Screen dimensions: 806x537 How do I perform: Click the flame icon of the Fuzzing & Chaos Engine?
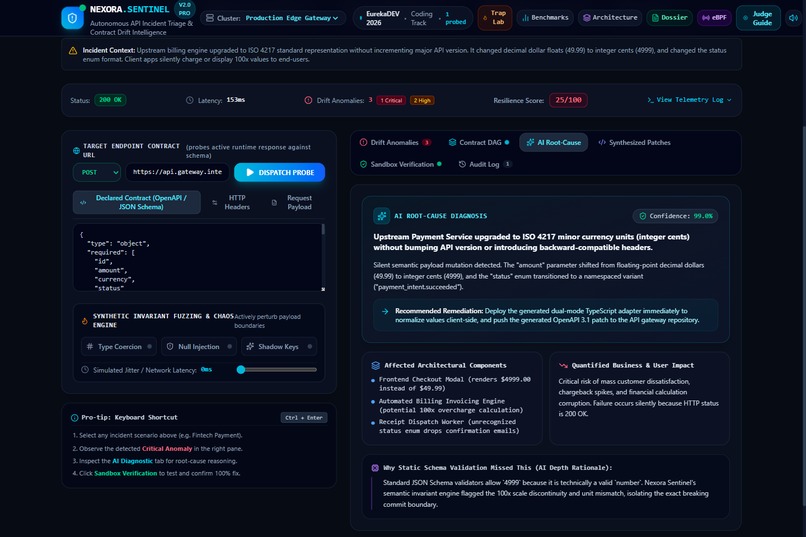85,321
